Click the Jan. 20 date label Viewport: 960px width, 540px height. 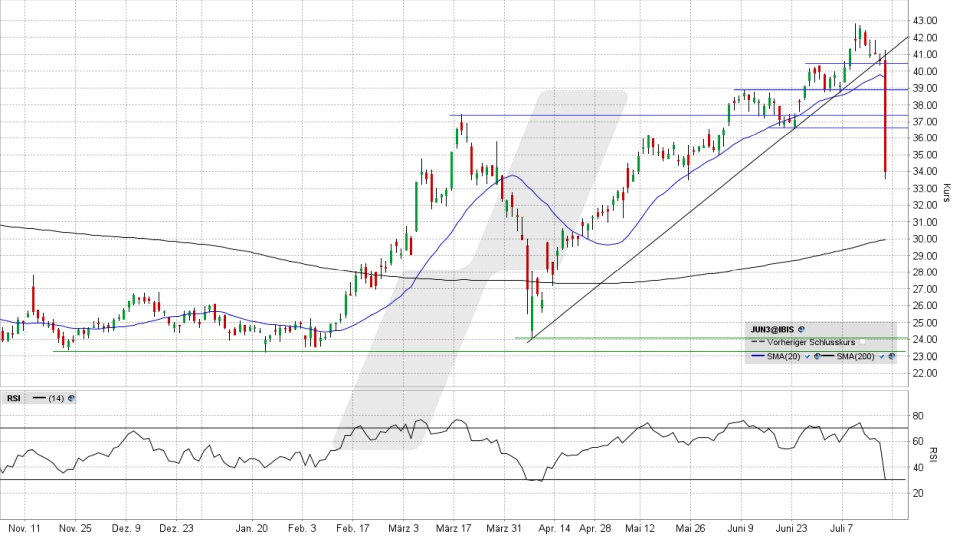click(252, 528)
